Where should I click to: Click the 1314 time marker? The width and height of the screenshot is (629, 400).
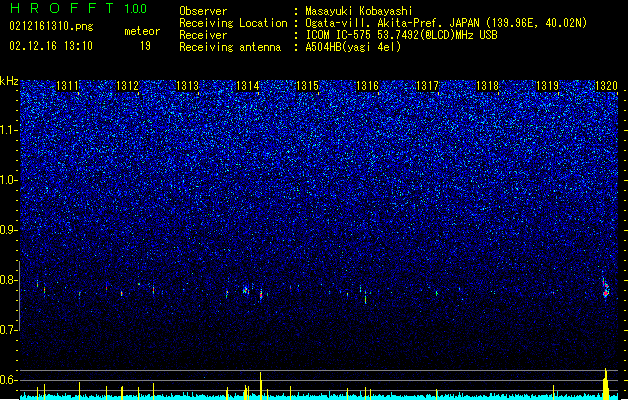[248, 86]
